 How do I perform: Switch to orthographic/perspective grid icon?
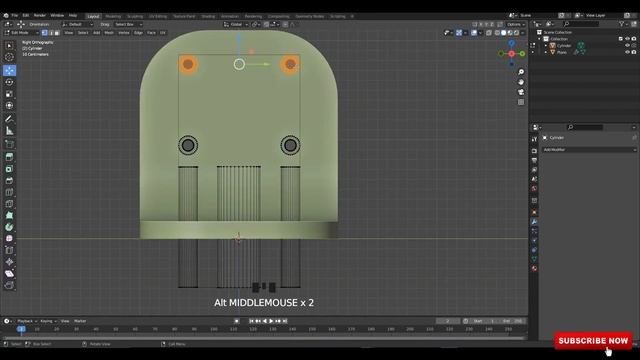tap(521, 102)
